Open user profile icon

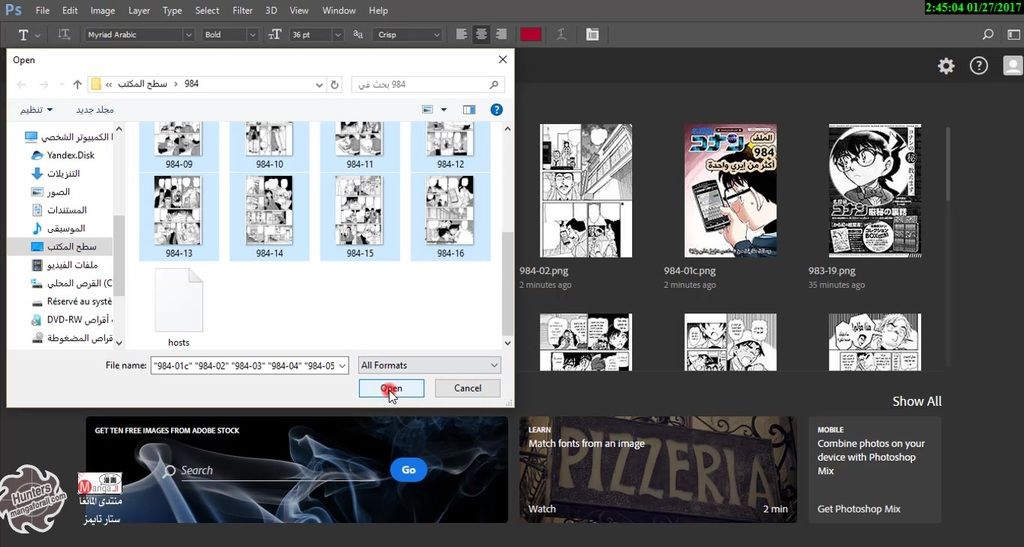(1013, 65)
